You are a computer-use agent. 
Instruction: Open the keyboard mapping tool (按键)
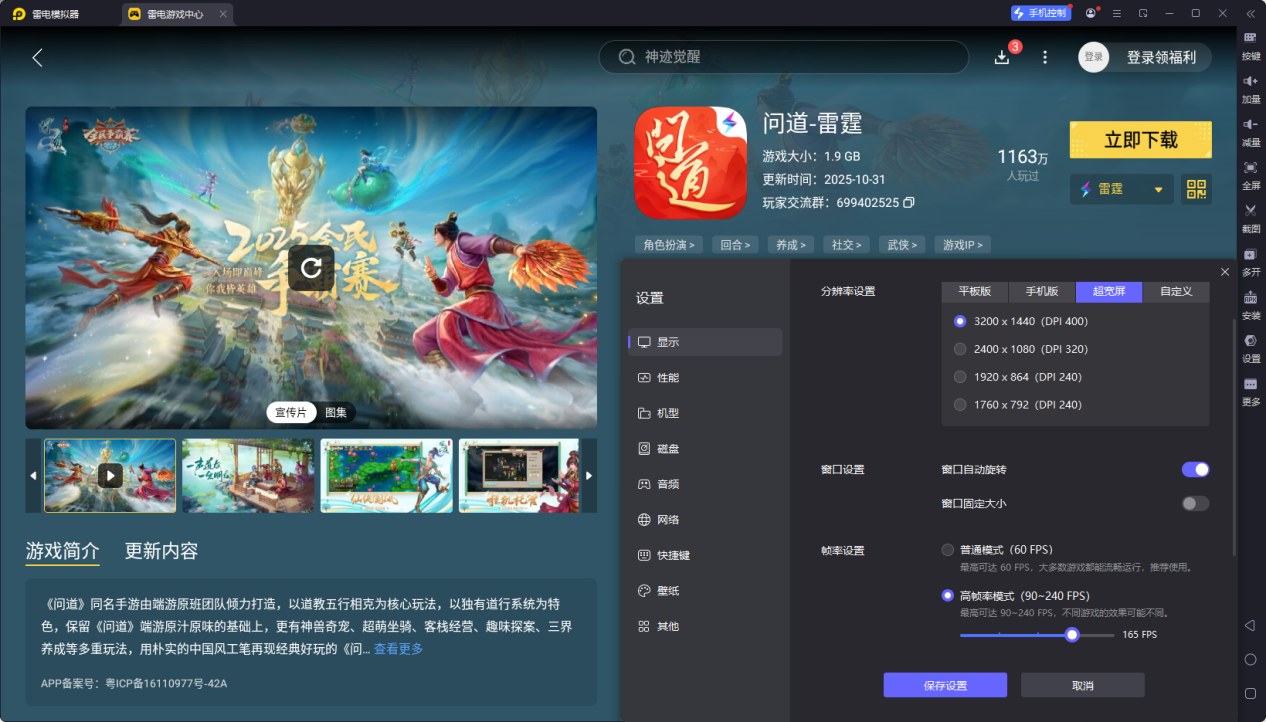click(x=1250, y=39)
